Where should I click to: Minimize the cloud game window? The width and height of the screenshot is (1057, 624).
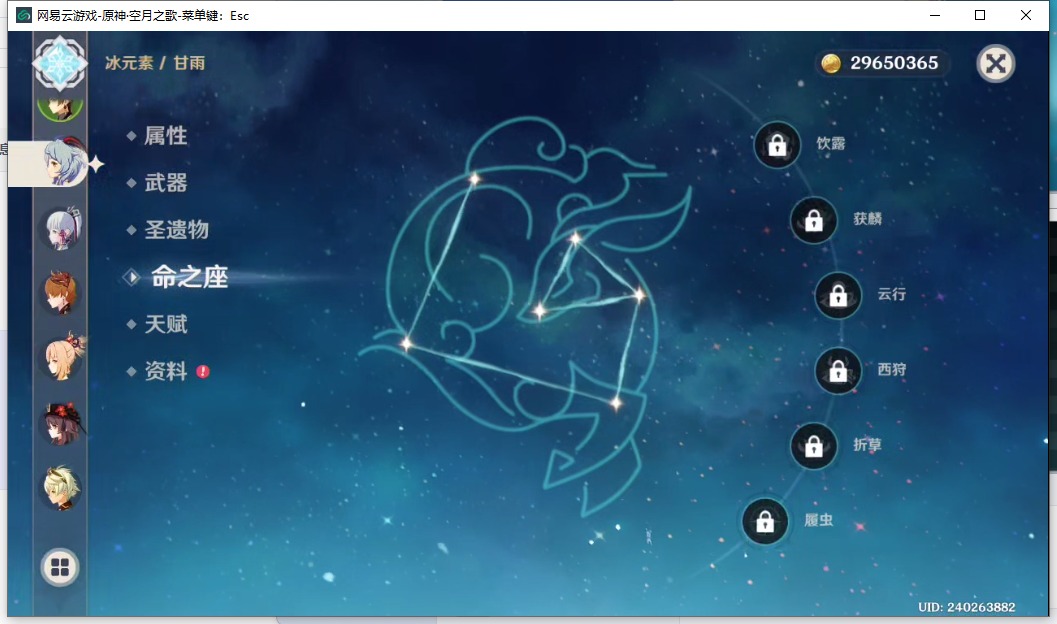(x=935, y=15)
